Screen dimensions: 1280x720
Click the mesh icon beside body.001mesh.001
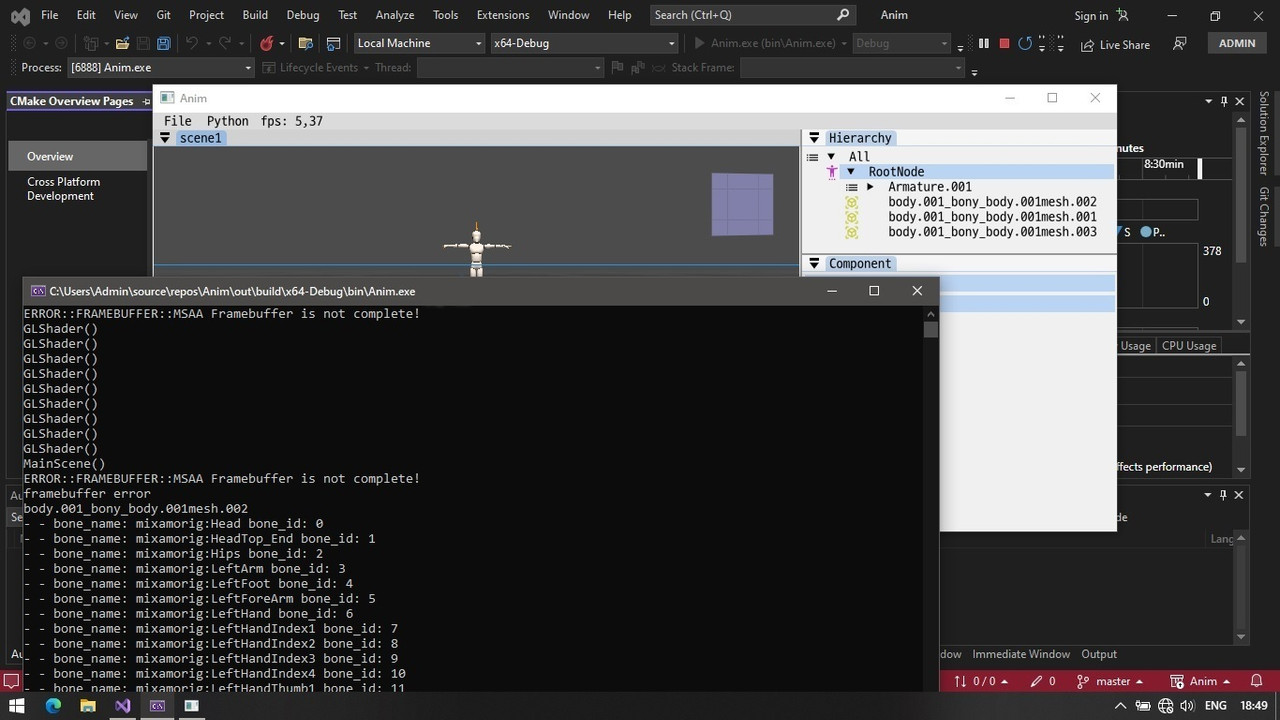pyautogui.click(x=852, y=217)
